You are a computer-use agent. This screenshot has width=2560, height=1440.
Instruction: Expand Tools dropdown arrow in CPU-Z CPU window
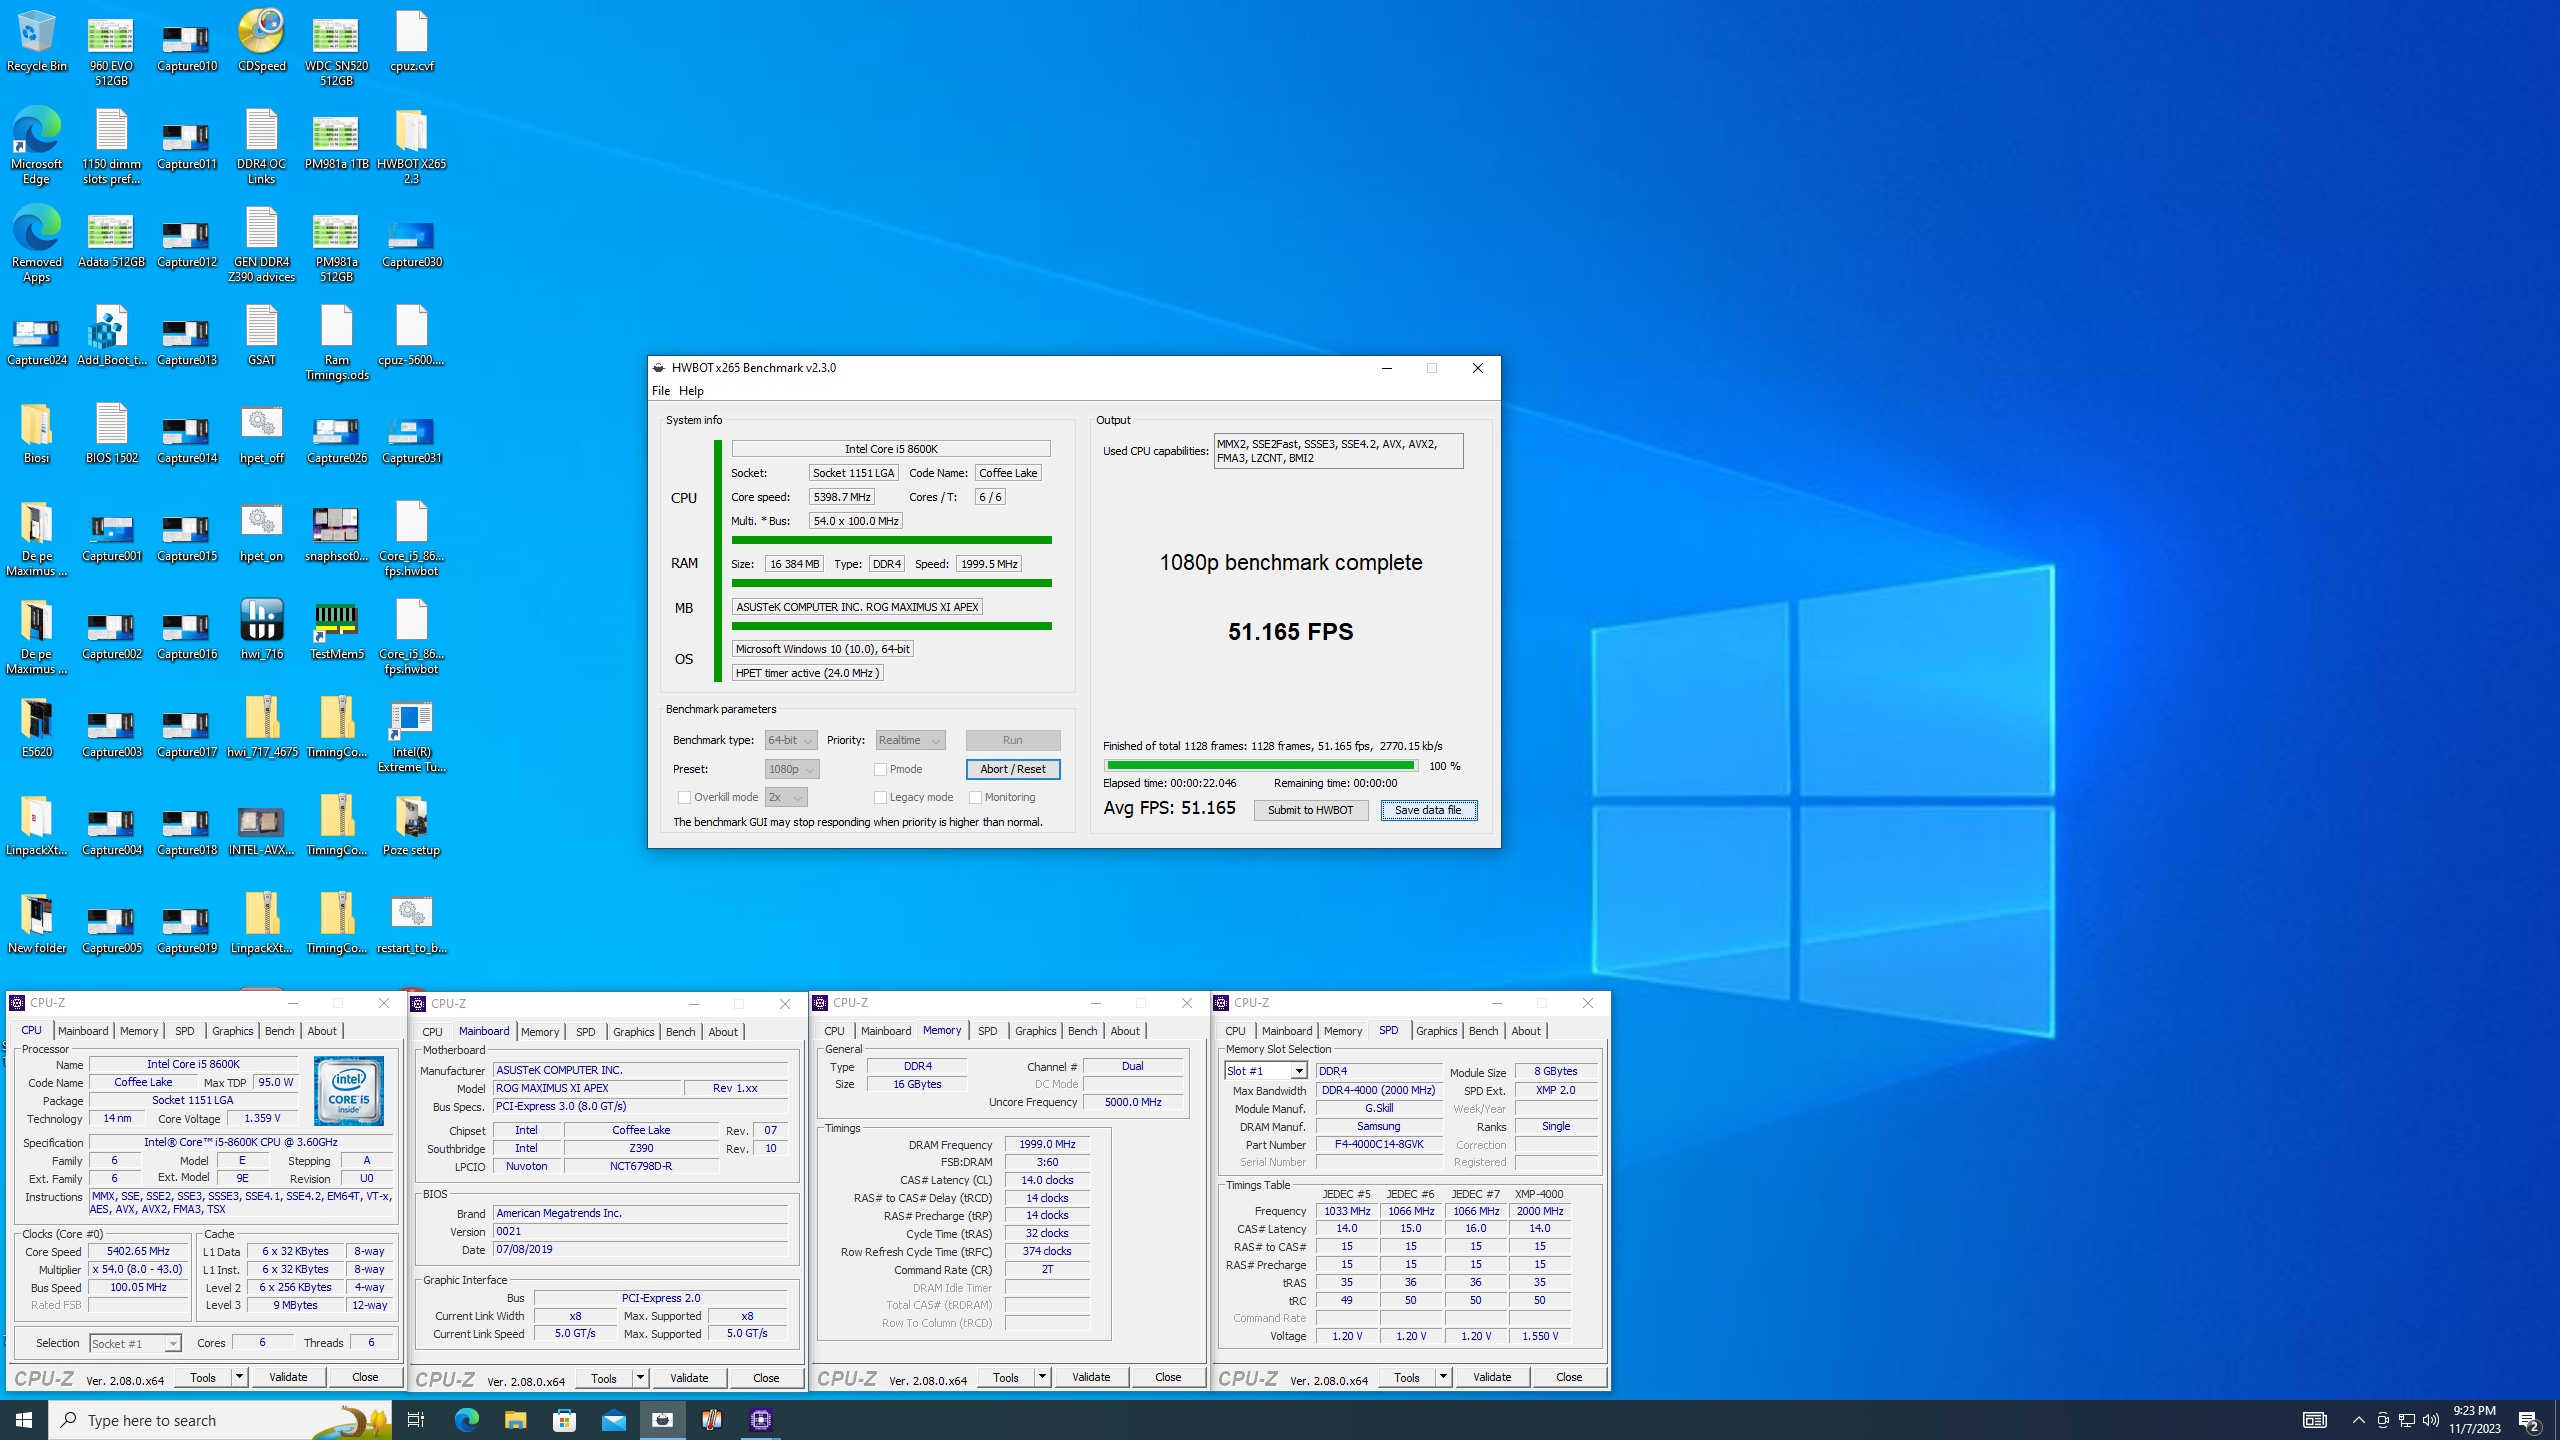239,1377
